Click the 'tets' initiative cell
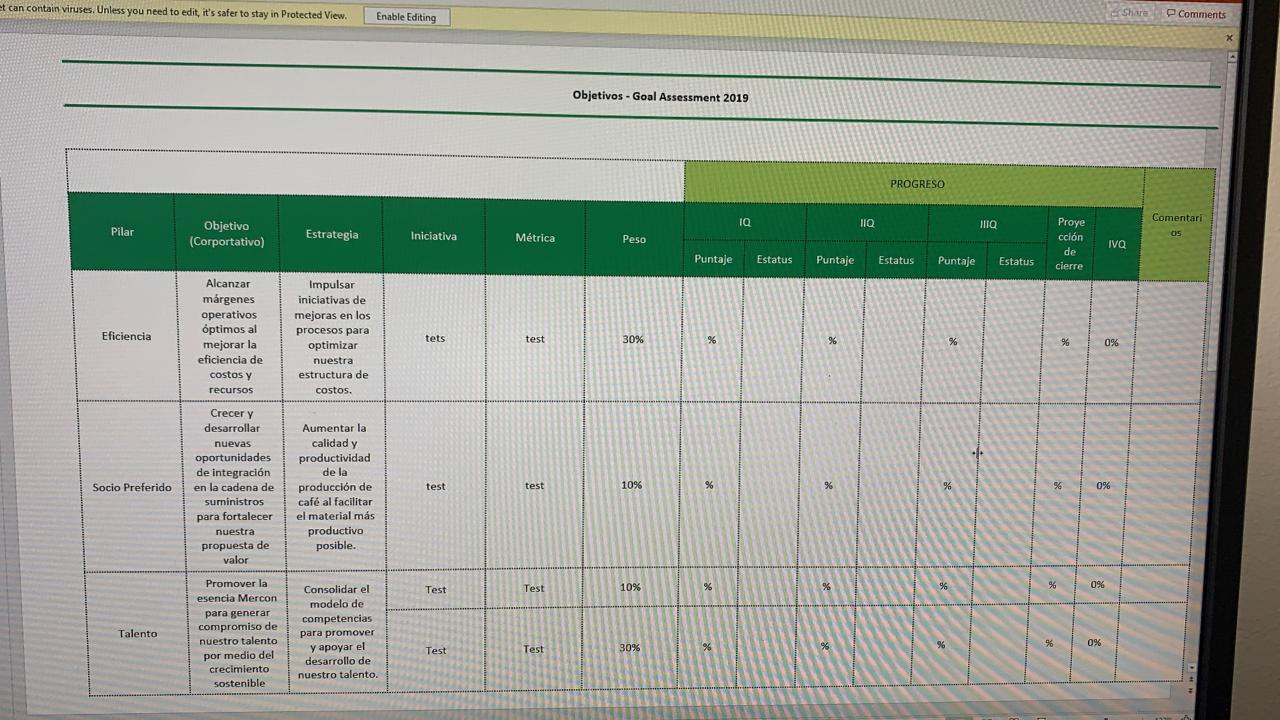The height and width of the screenshot is (720, 1280). click(x=435, y=338)
